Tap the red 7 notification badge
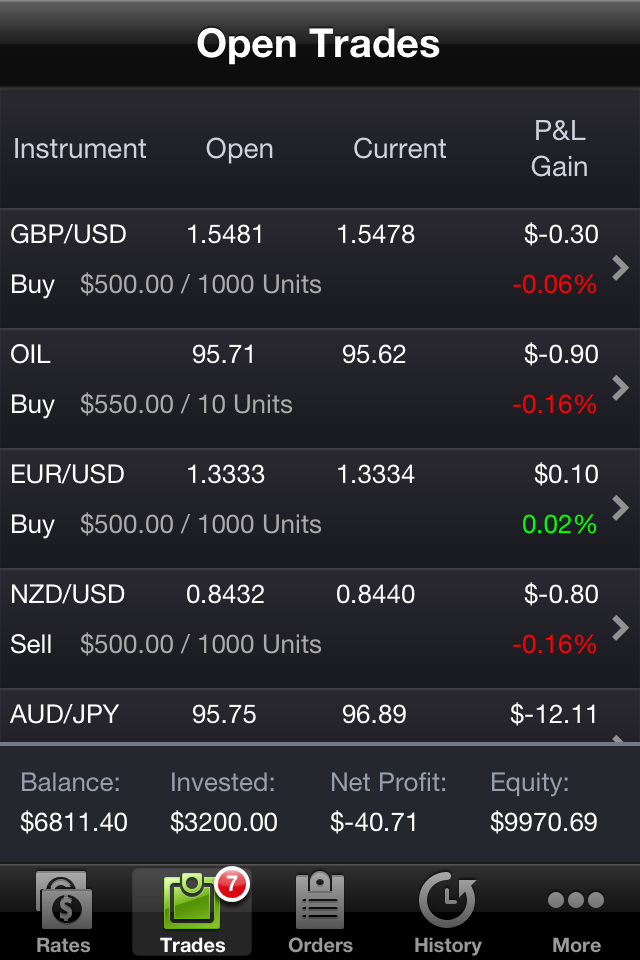The image size is (640, 960). (231, 884)
